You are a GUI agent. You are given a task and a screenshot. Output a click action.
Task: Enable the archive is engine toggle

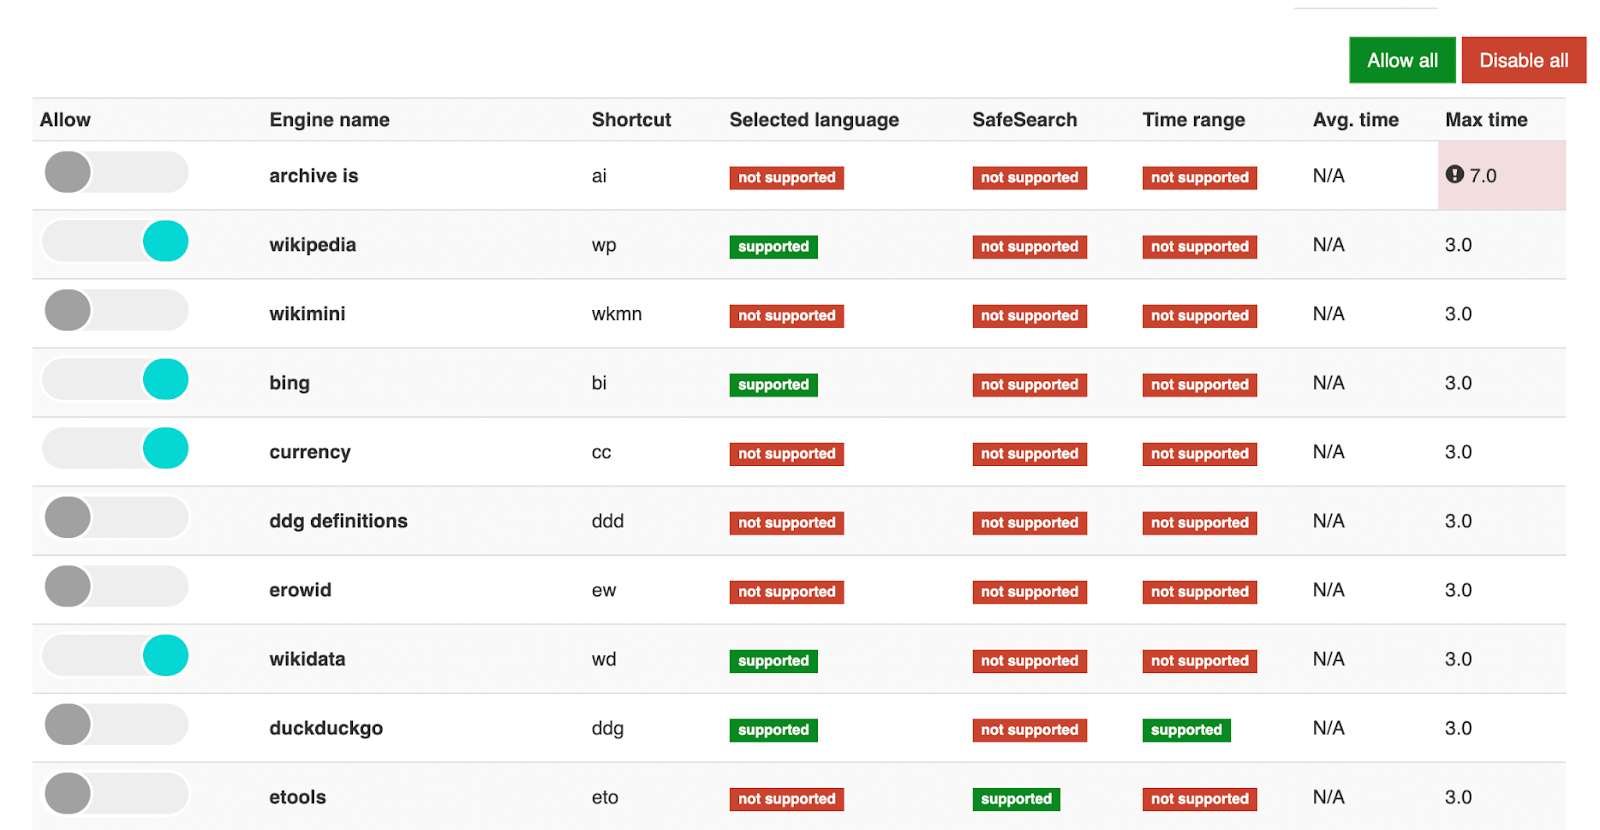[116, 172]
